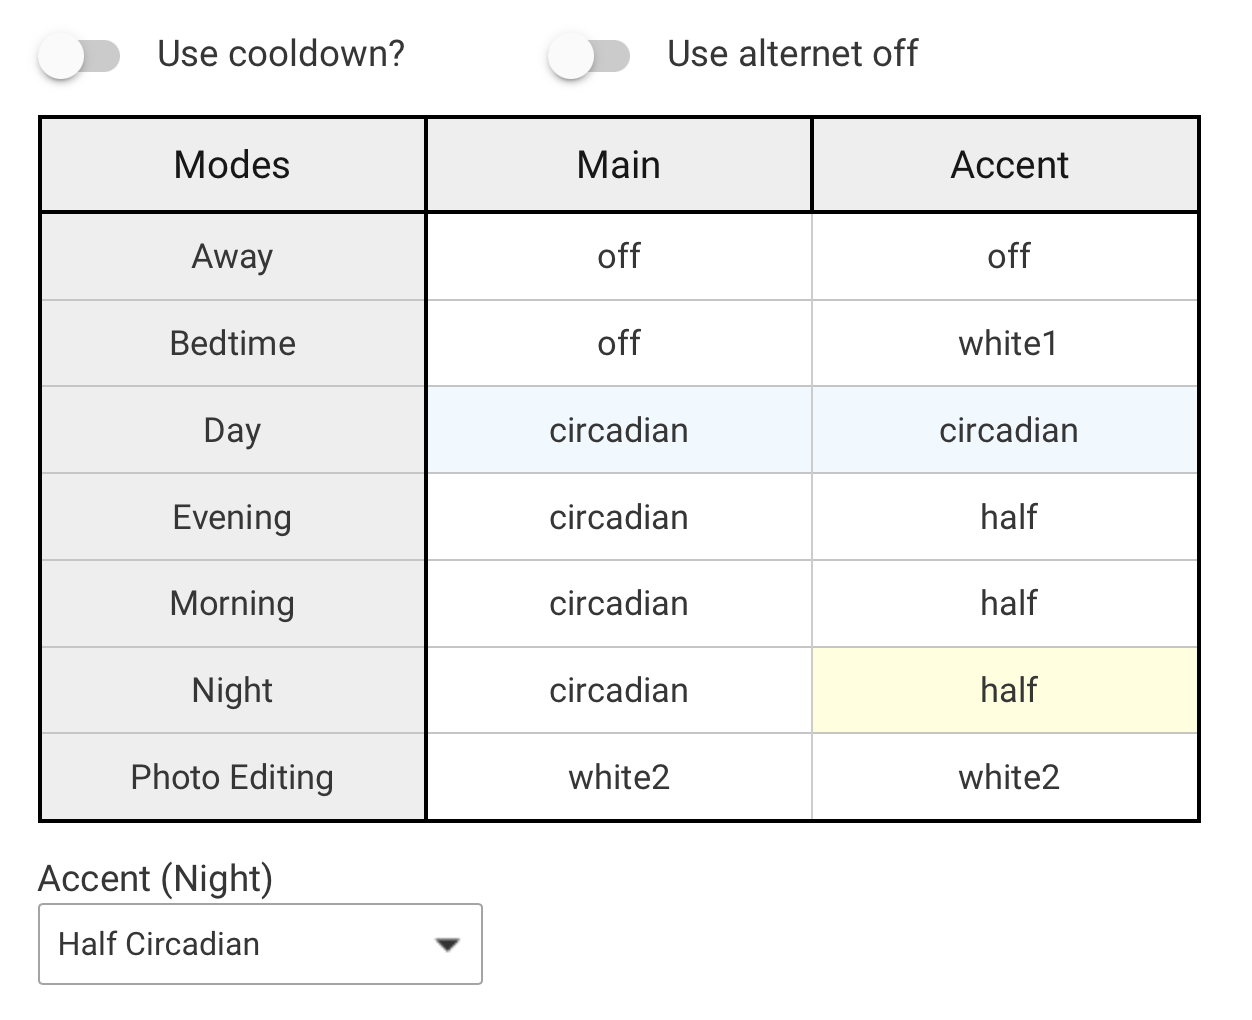Screen dimensions: 1252x1020
Task: Open the Accent (Night) dropdown
Action: click(x=260, y=944)
